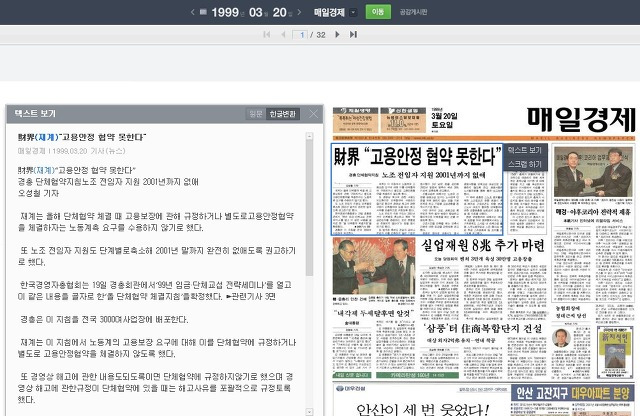Click the 1999 year value
This screenshot has width=640, height=416.
tap(225, 12)
